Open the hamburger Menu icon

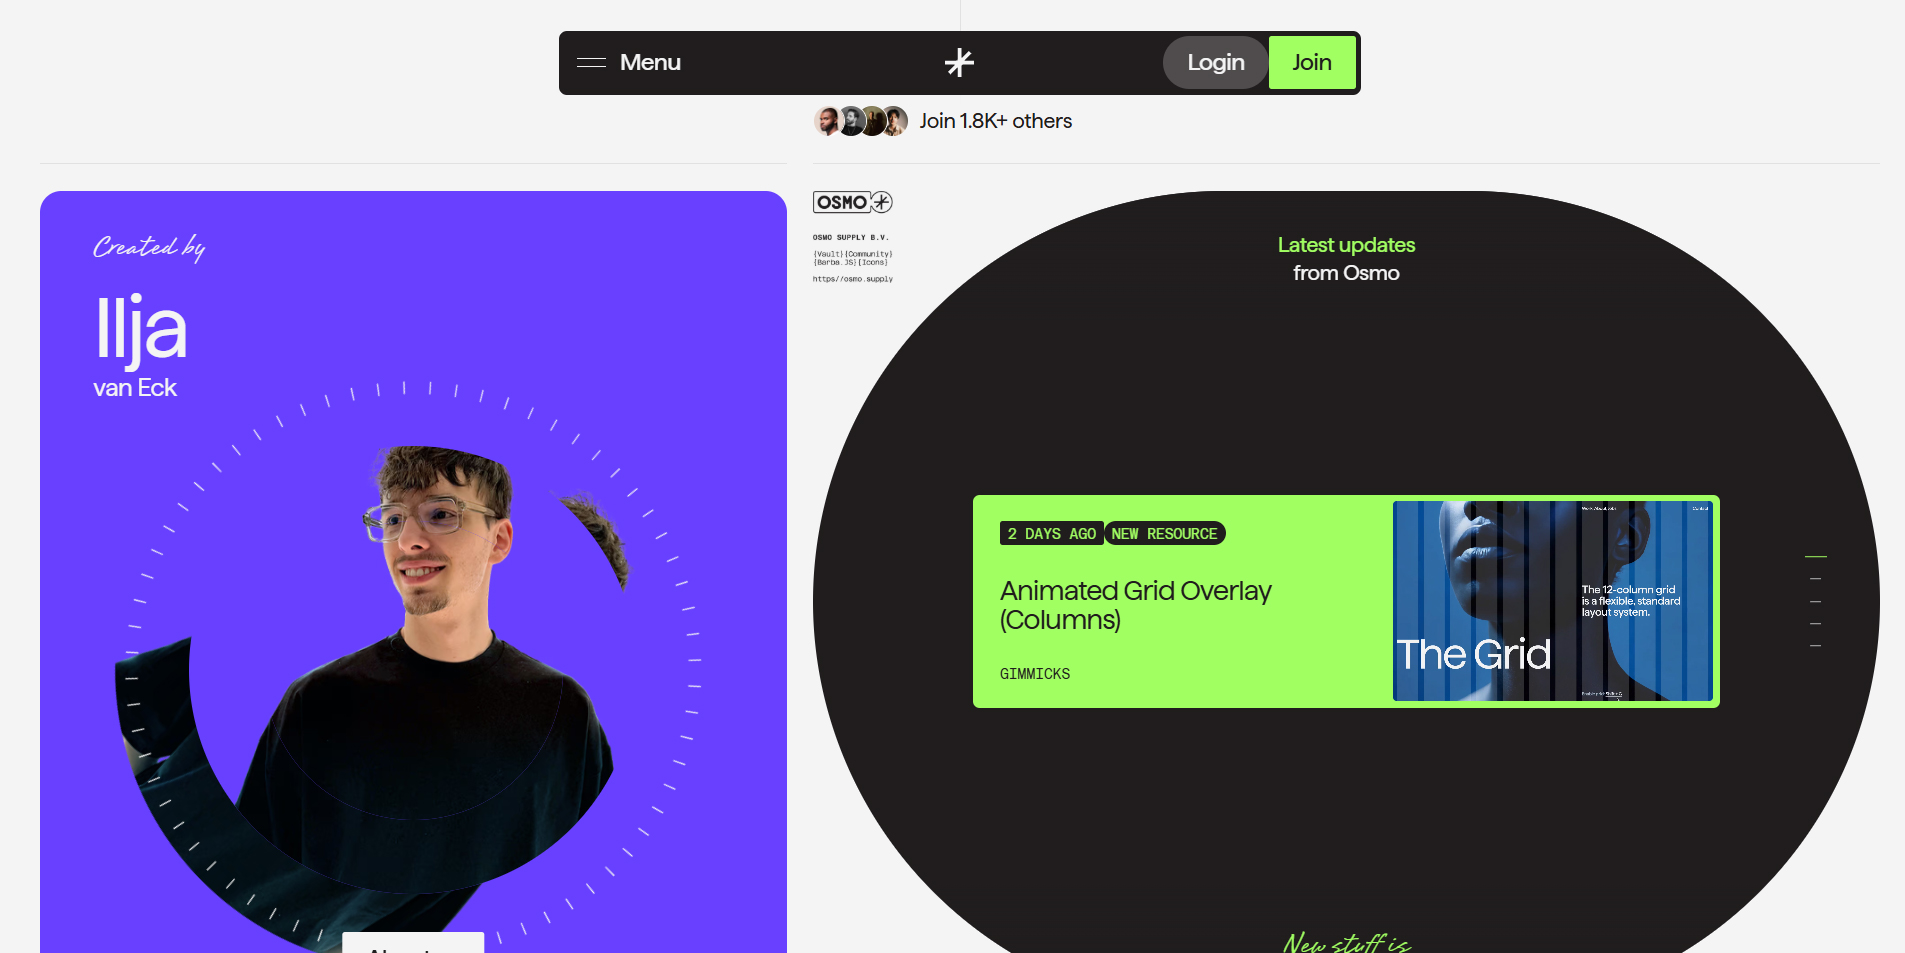tap(591, 62)
